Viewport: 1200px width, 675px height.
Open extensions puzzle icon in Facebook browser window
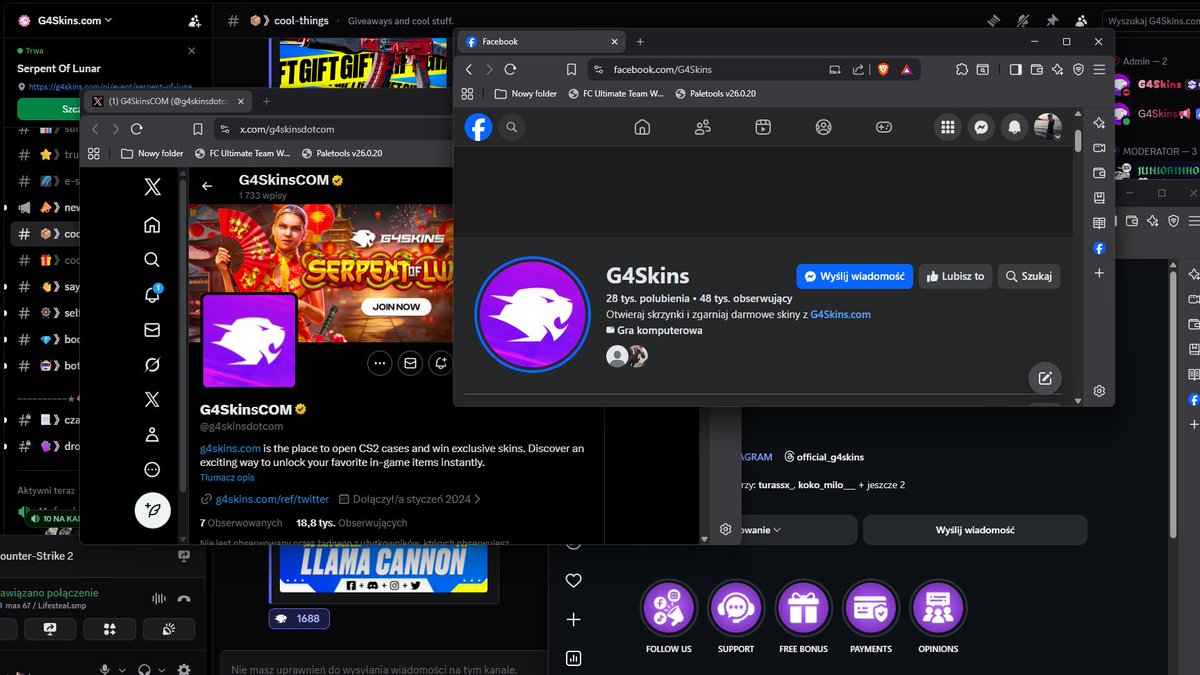(962, 69)
